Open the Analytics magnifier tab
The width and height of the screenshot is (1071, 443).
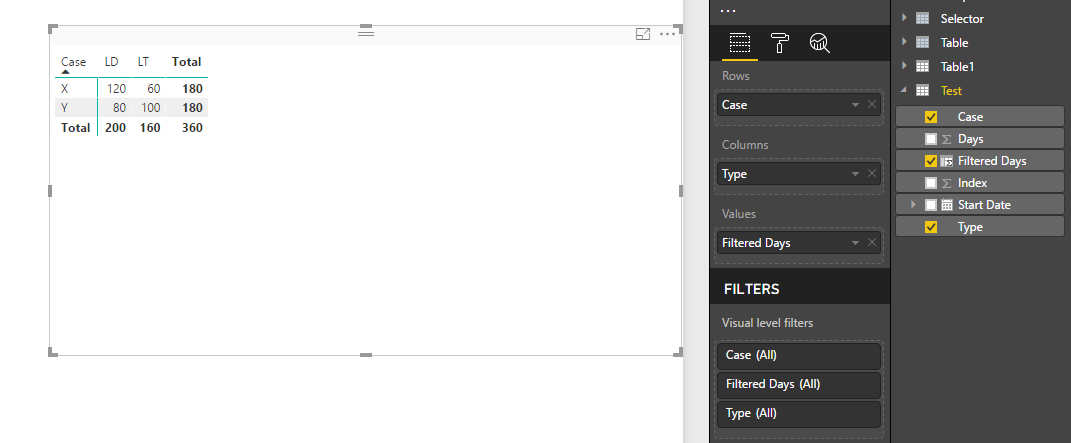coord(819,43)
